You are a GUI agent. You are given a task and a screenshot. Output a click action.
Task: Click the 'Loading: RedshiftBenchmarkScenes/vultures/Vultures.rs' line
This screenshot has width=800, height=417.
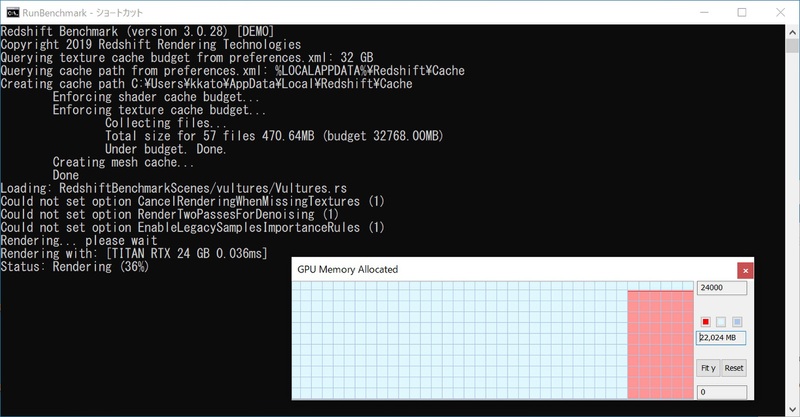174,188
